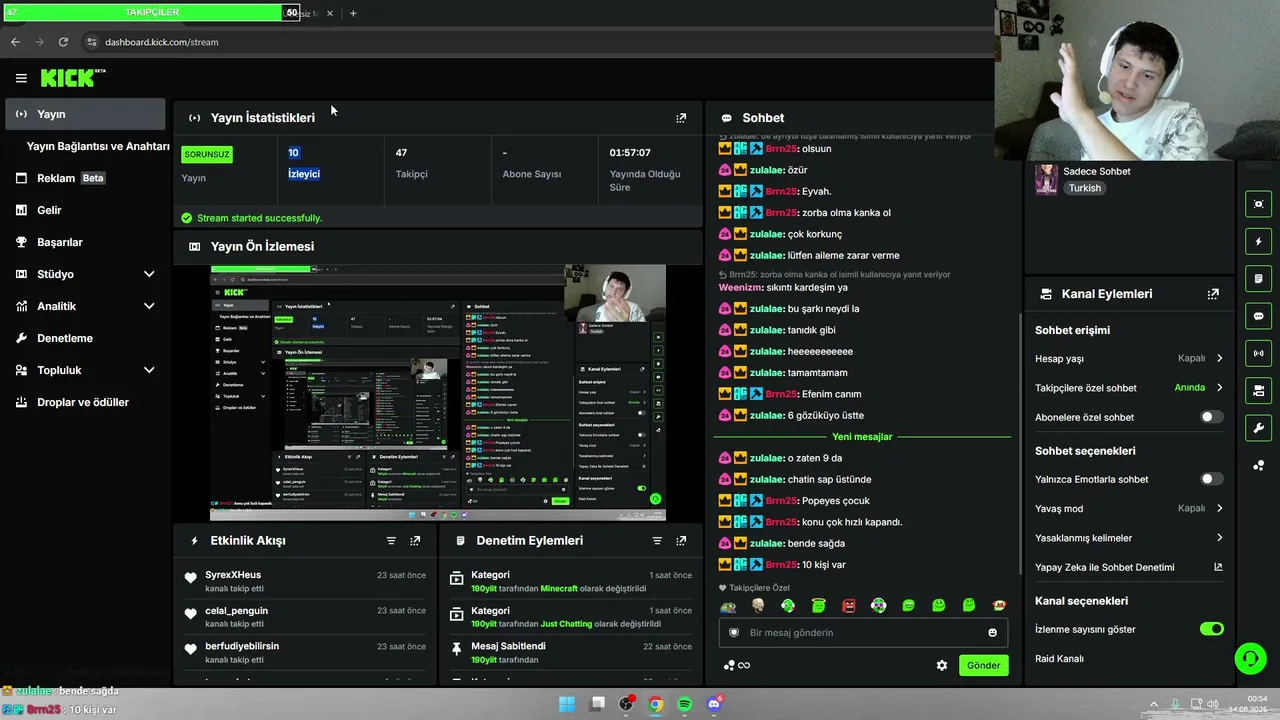Pop out the Kanal Eylemleri panel
The width and height of the screenshot is (1280, 720).
click(x=1213, y=294)
